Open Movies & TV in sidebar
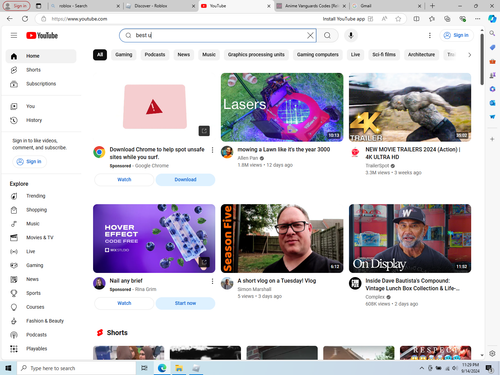 pos(41,238)
